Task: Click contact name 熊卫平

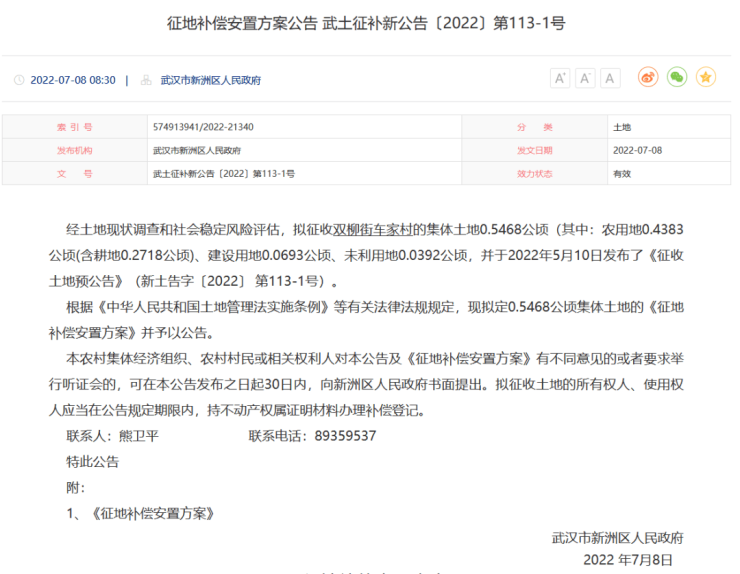Action: coord(138,436)
